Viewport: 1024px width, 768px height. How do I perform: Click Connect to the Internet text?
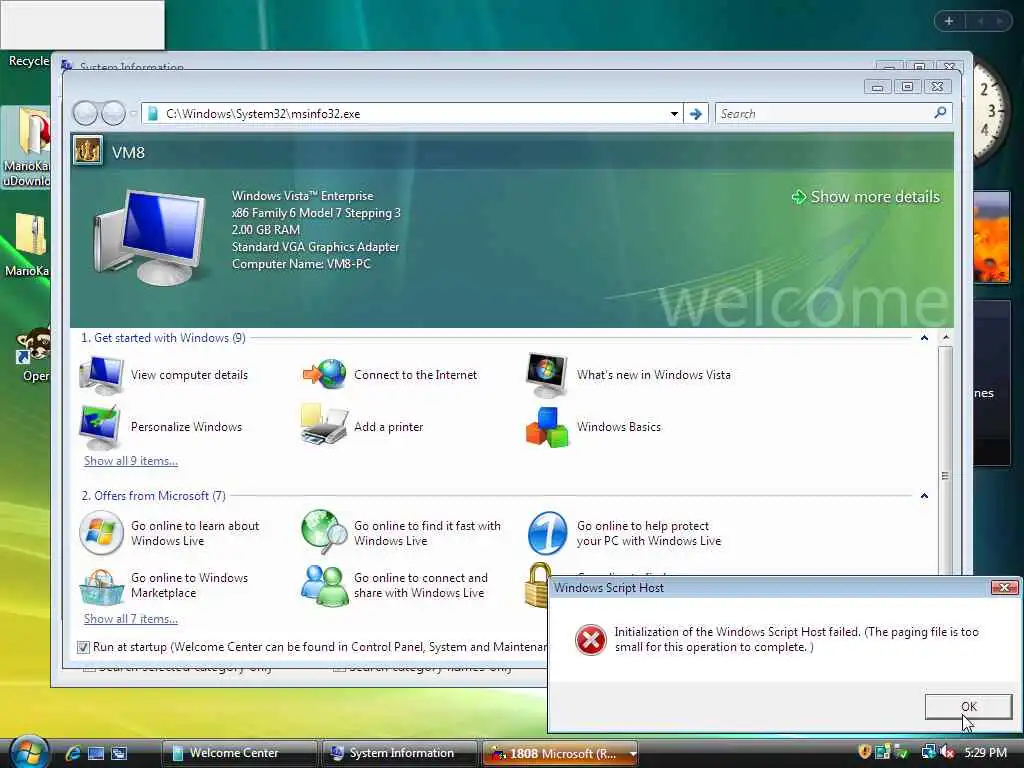415,375
